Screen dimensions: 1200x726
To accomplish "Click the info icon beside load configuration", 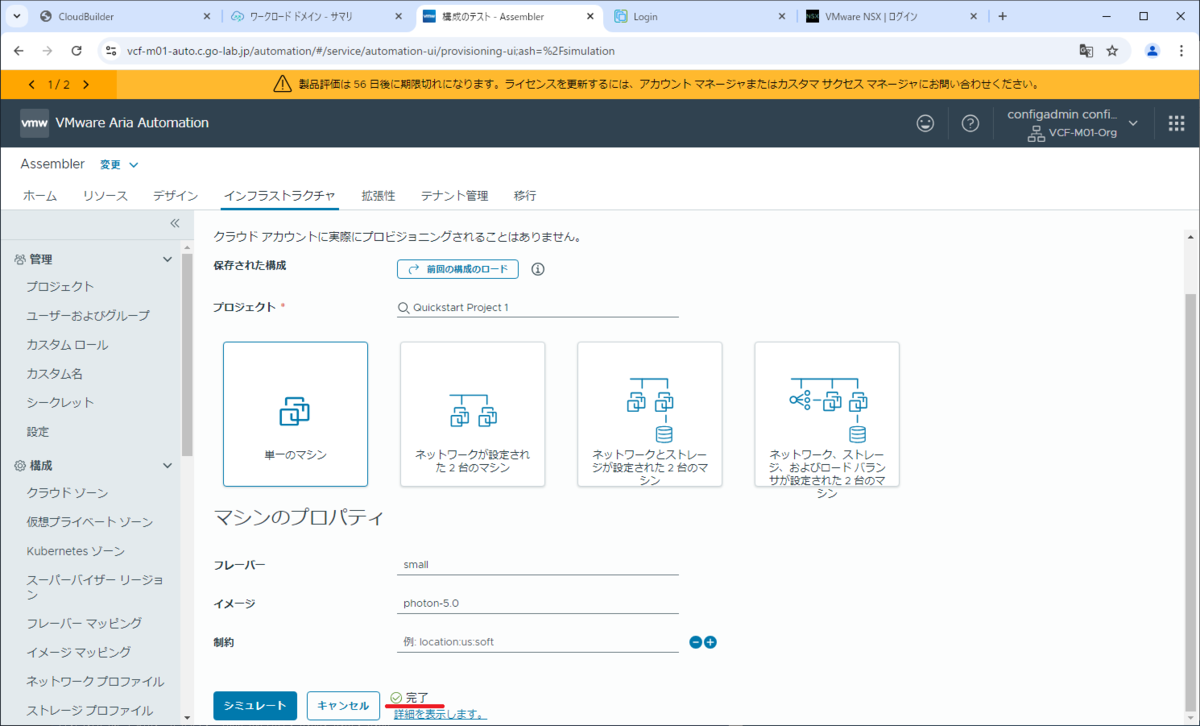I will (x=538, y=269).
